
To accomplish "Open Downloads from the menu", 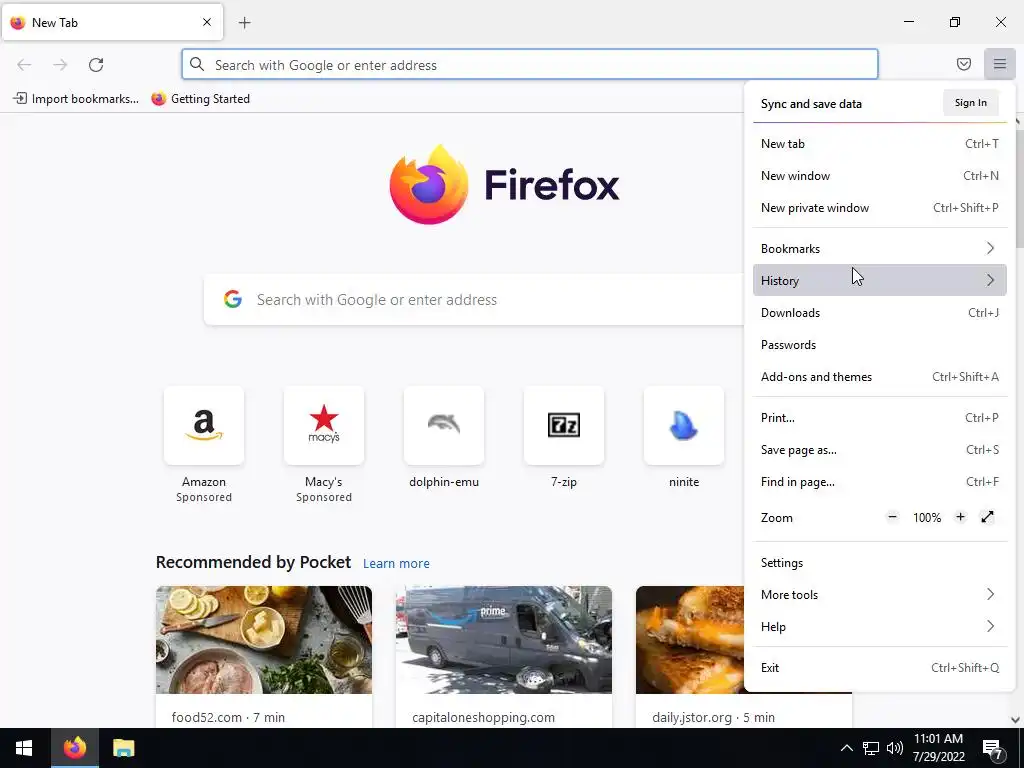I will coord(880,313).
